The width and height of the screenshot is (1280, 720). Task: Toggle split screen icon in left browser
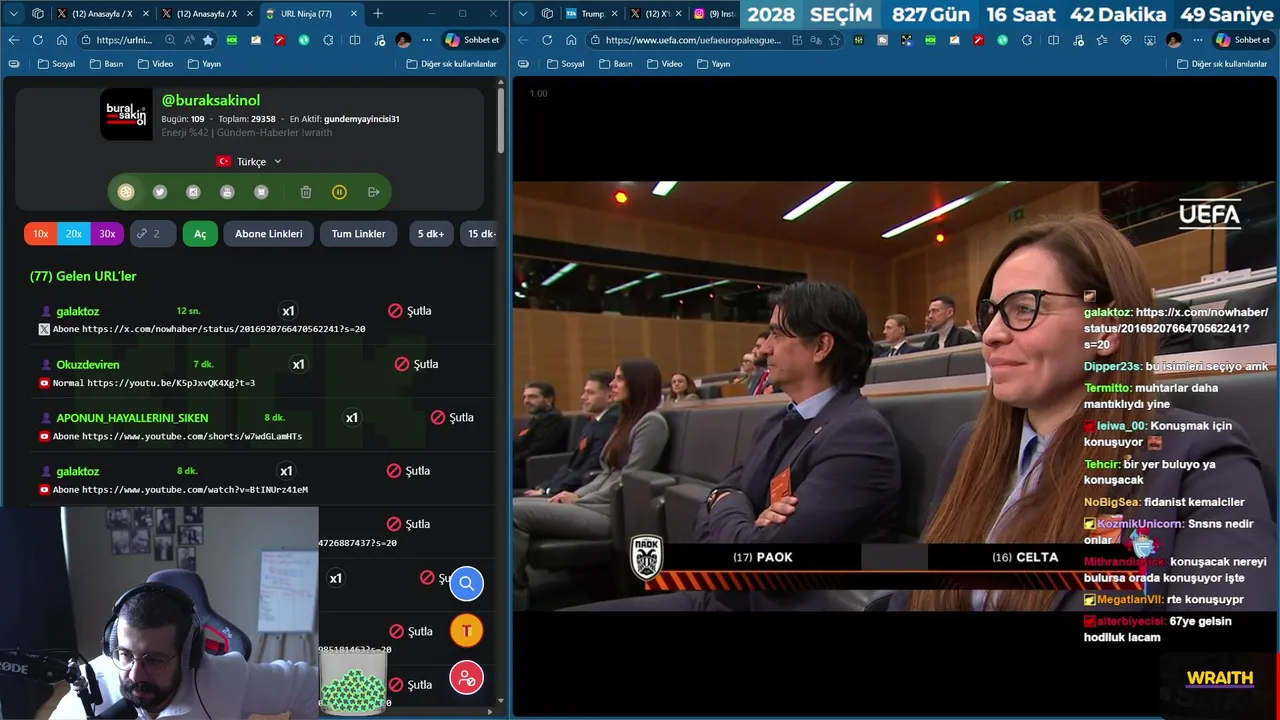[x=355, y=40]
